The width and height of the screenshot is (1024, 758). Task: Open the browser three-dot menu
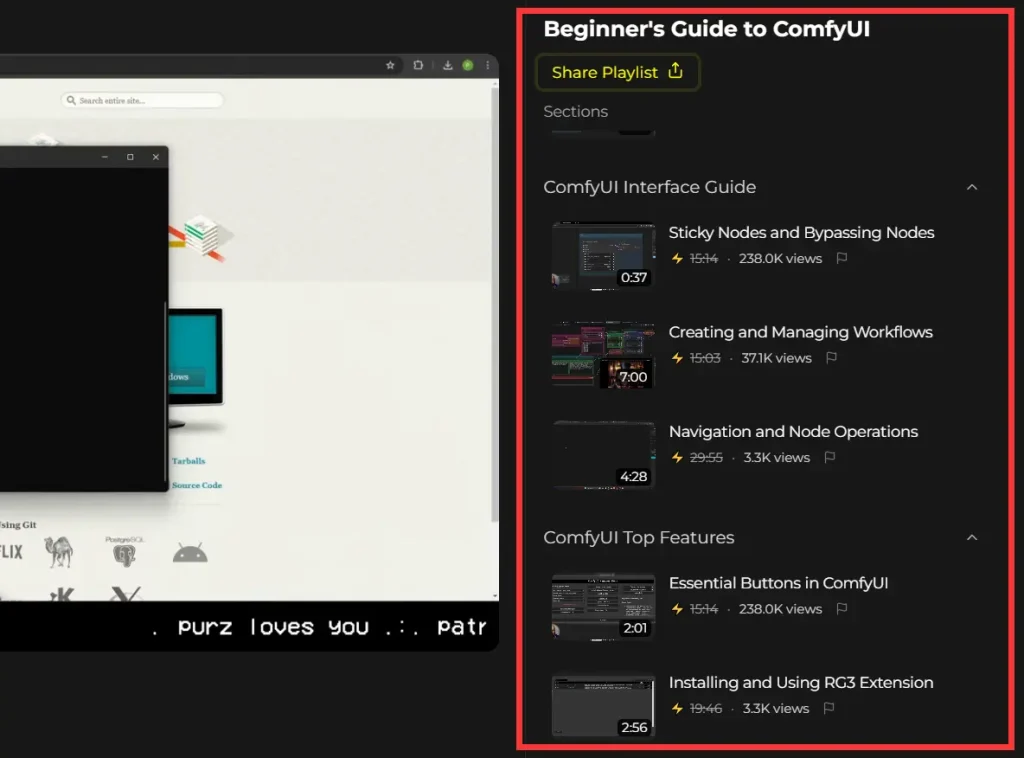[487, 65]
